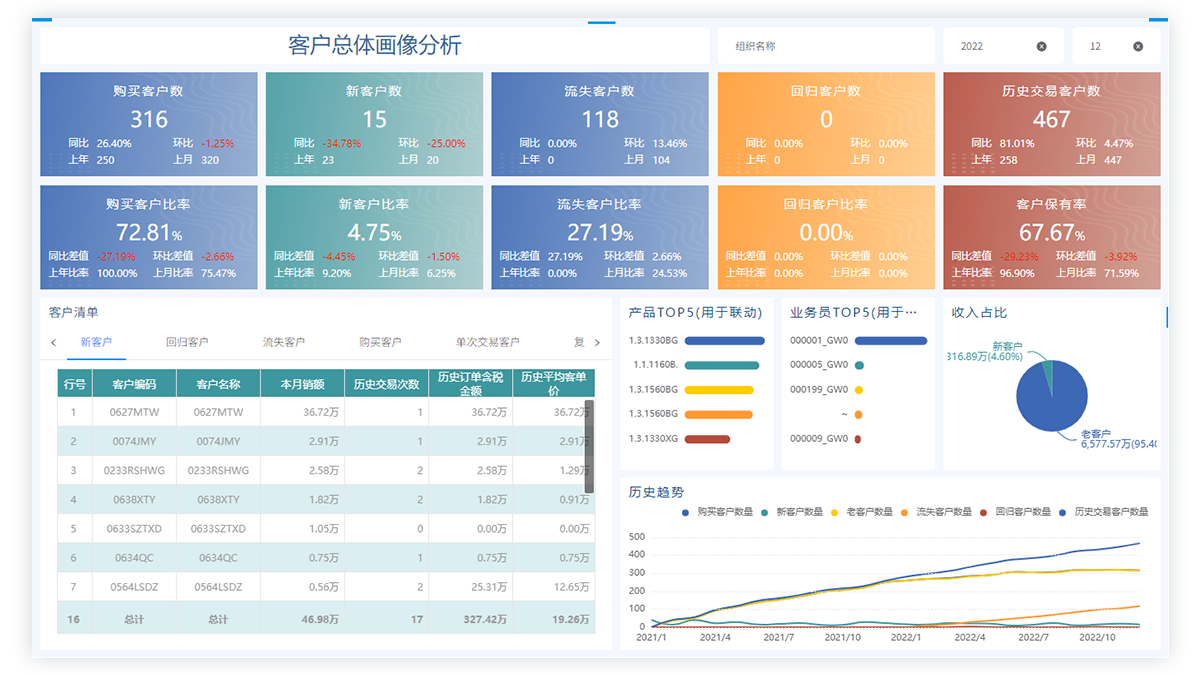Click customer code 0074JMY cell

(134, 441)
